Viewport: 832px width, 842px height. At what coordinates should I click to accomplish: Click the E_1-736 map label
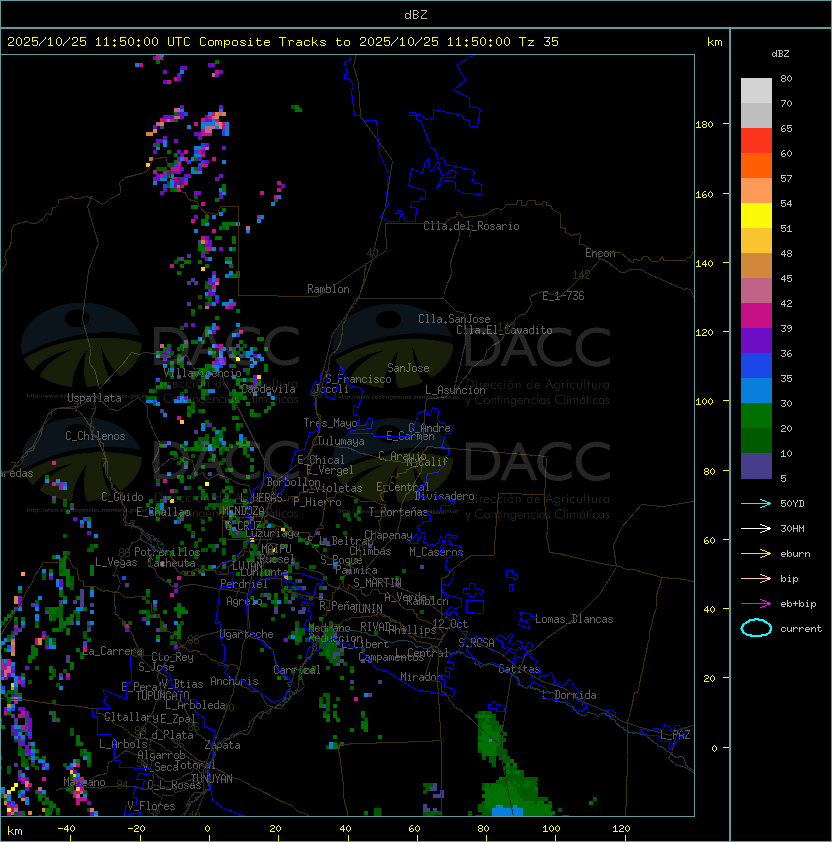pos(563,296)
